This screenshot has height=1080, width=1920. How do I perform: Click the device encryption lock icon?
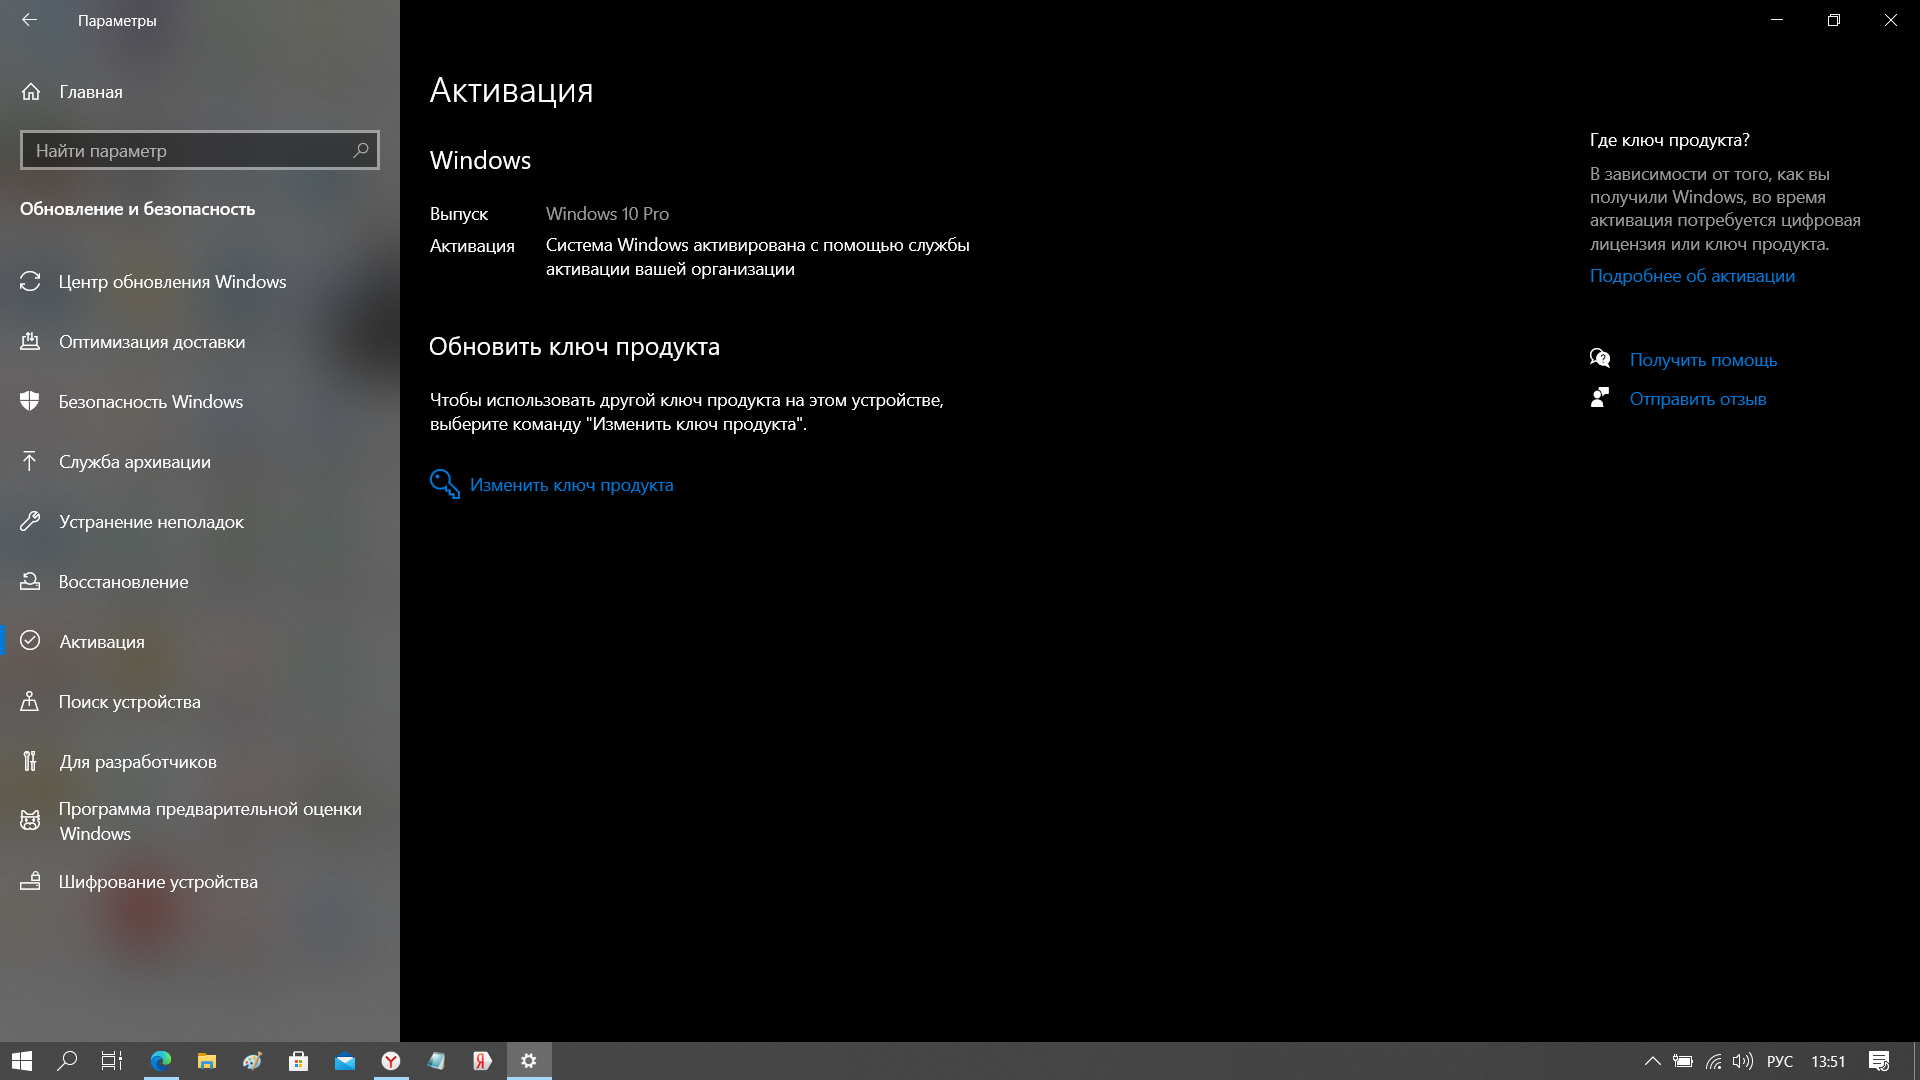tap(30, 881)
